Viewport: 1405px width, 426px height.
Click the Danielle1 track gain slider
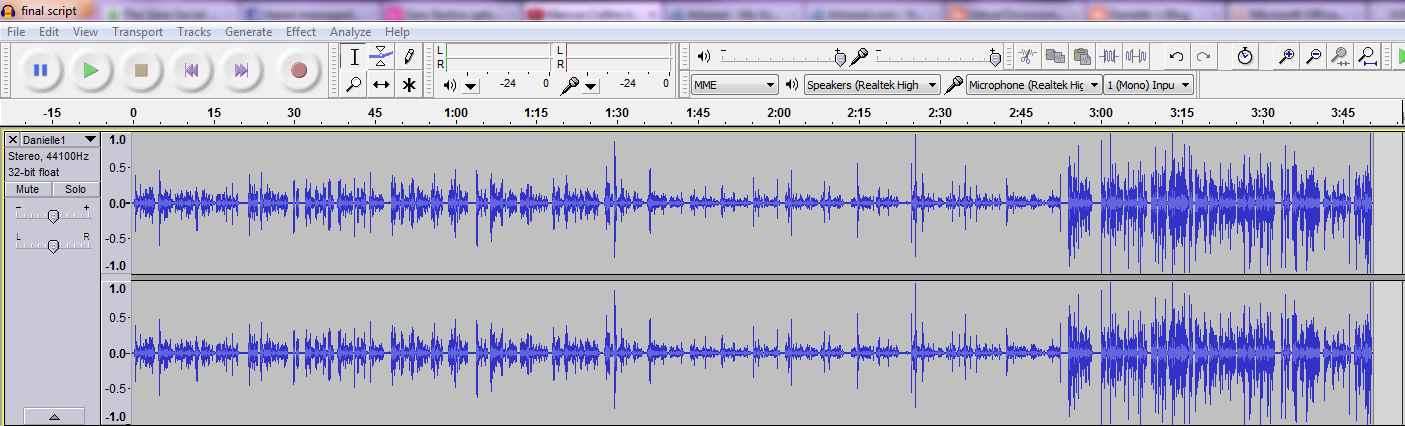pos(53,215)
